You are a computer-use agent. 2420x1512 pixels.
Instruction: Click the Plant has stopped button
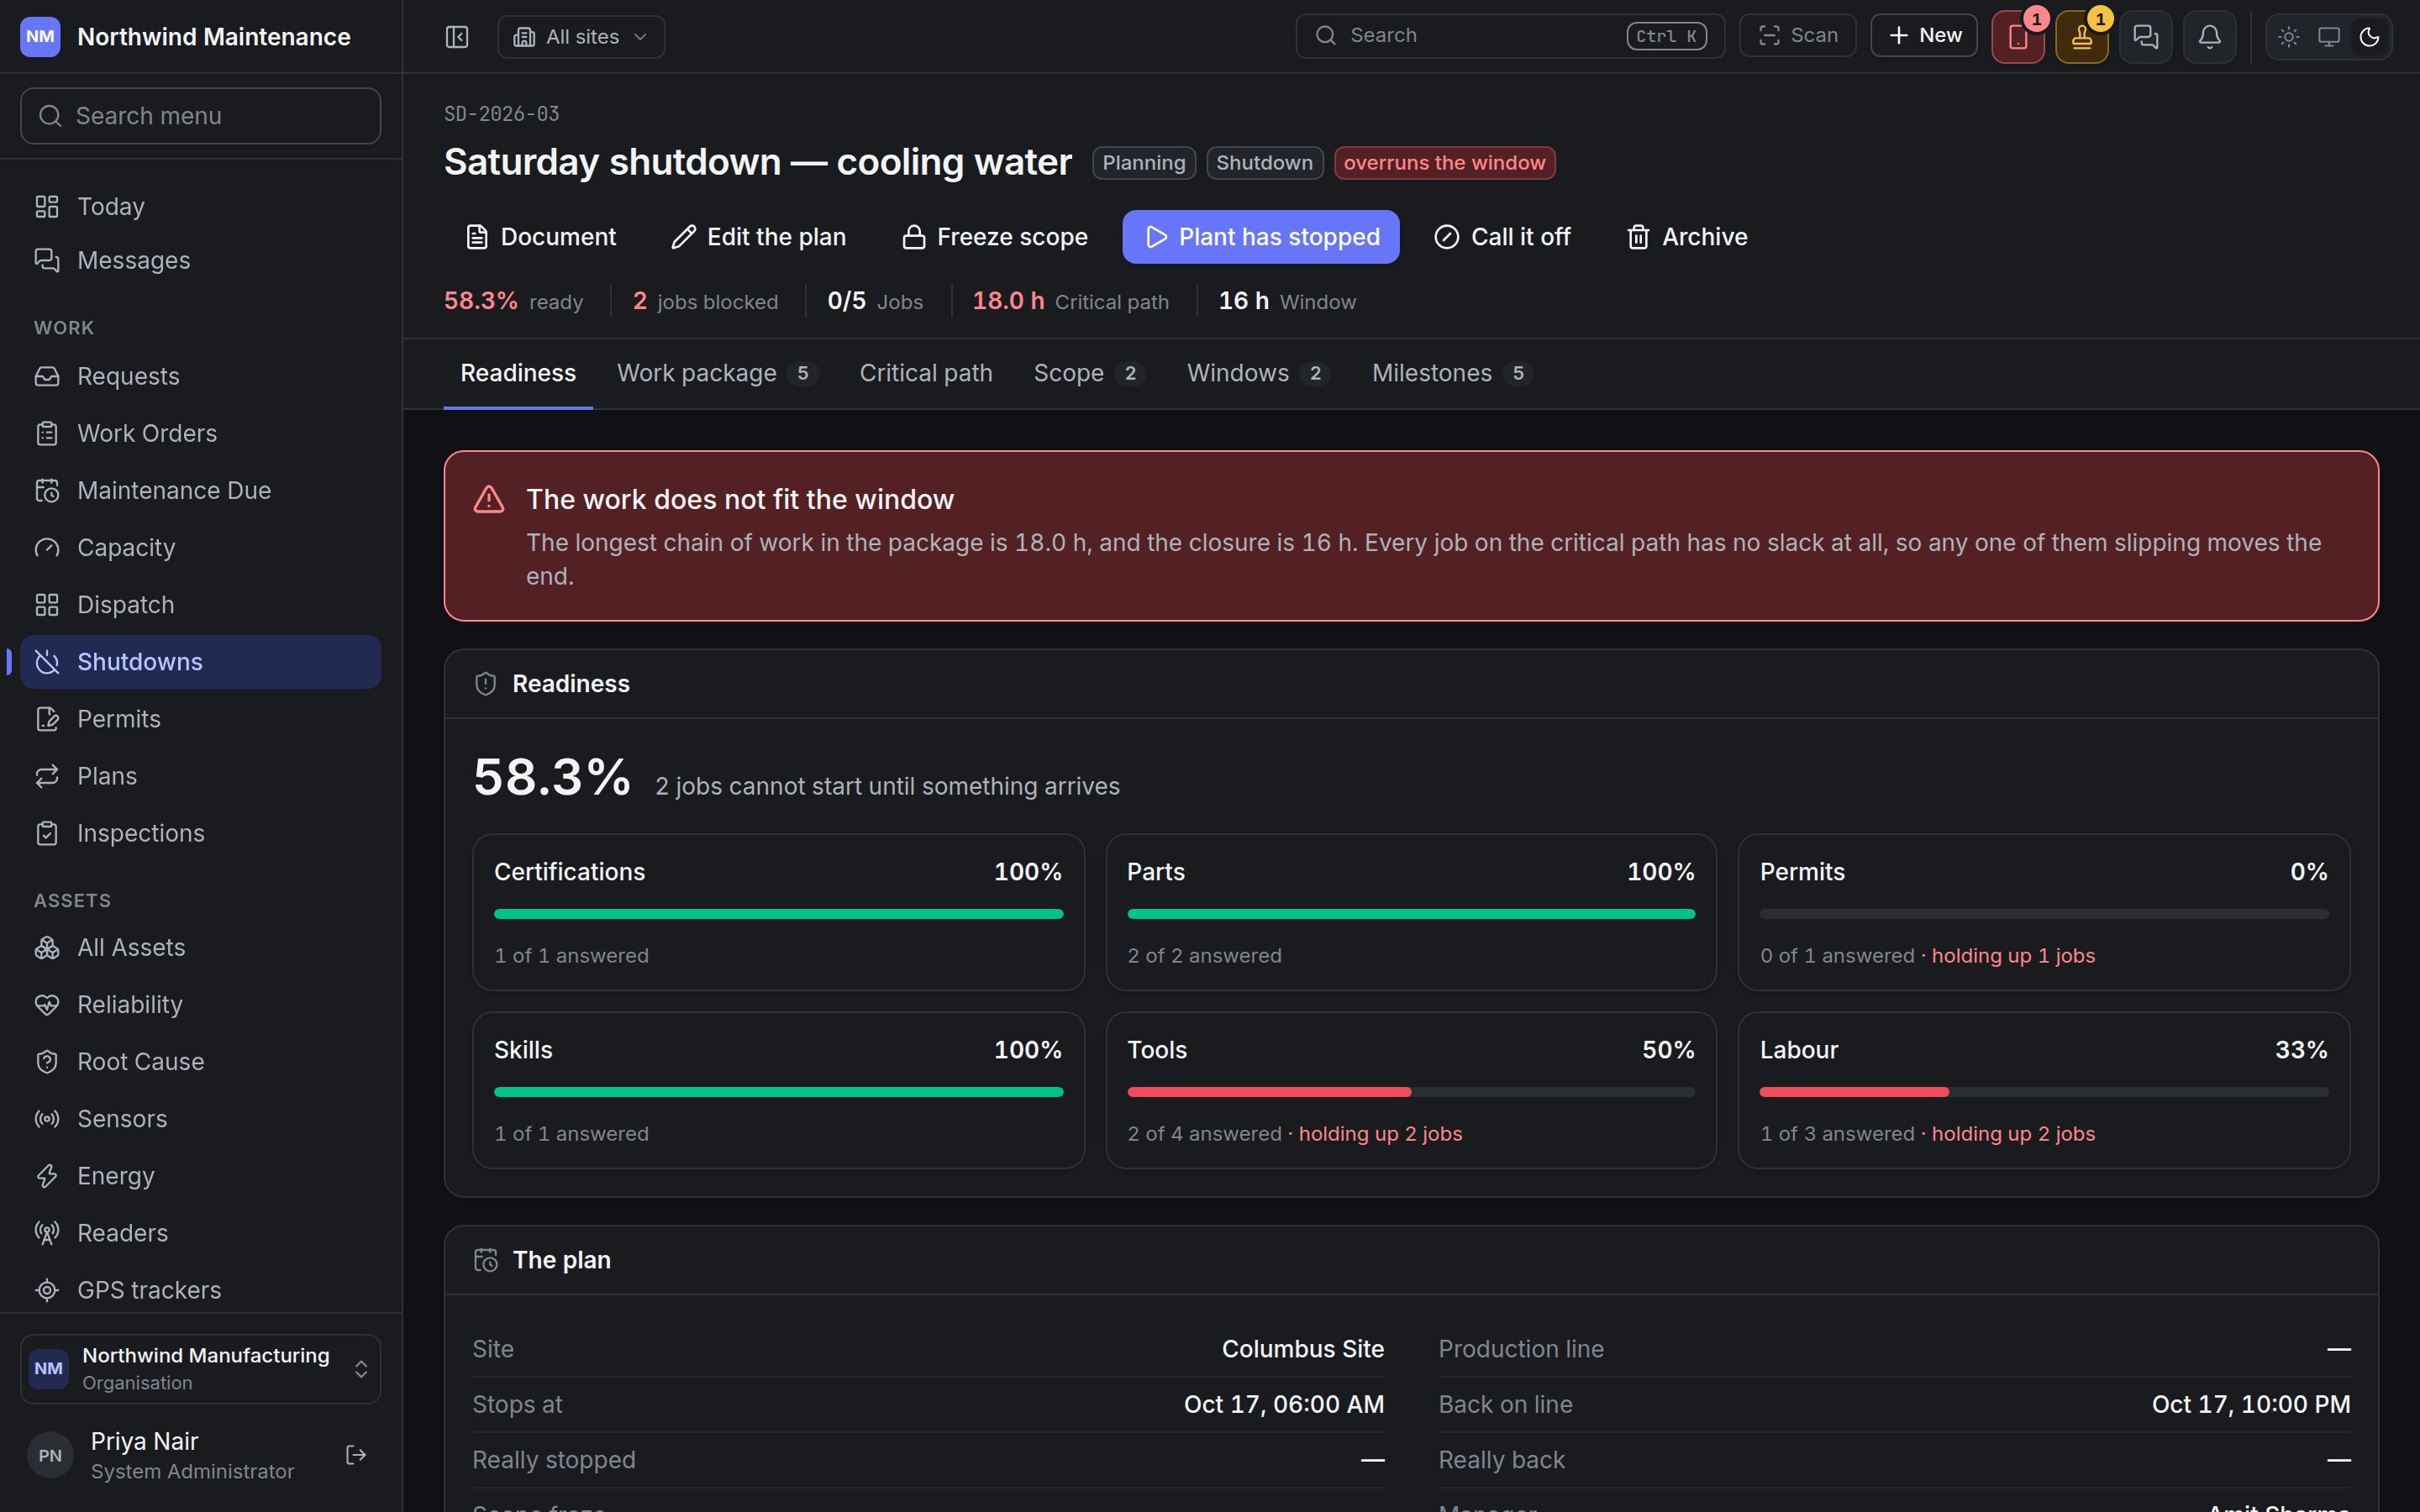pyautogui.click(x=1260, y=237)
